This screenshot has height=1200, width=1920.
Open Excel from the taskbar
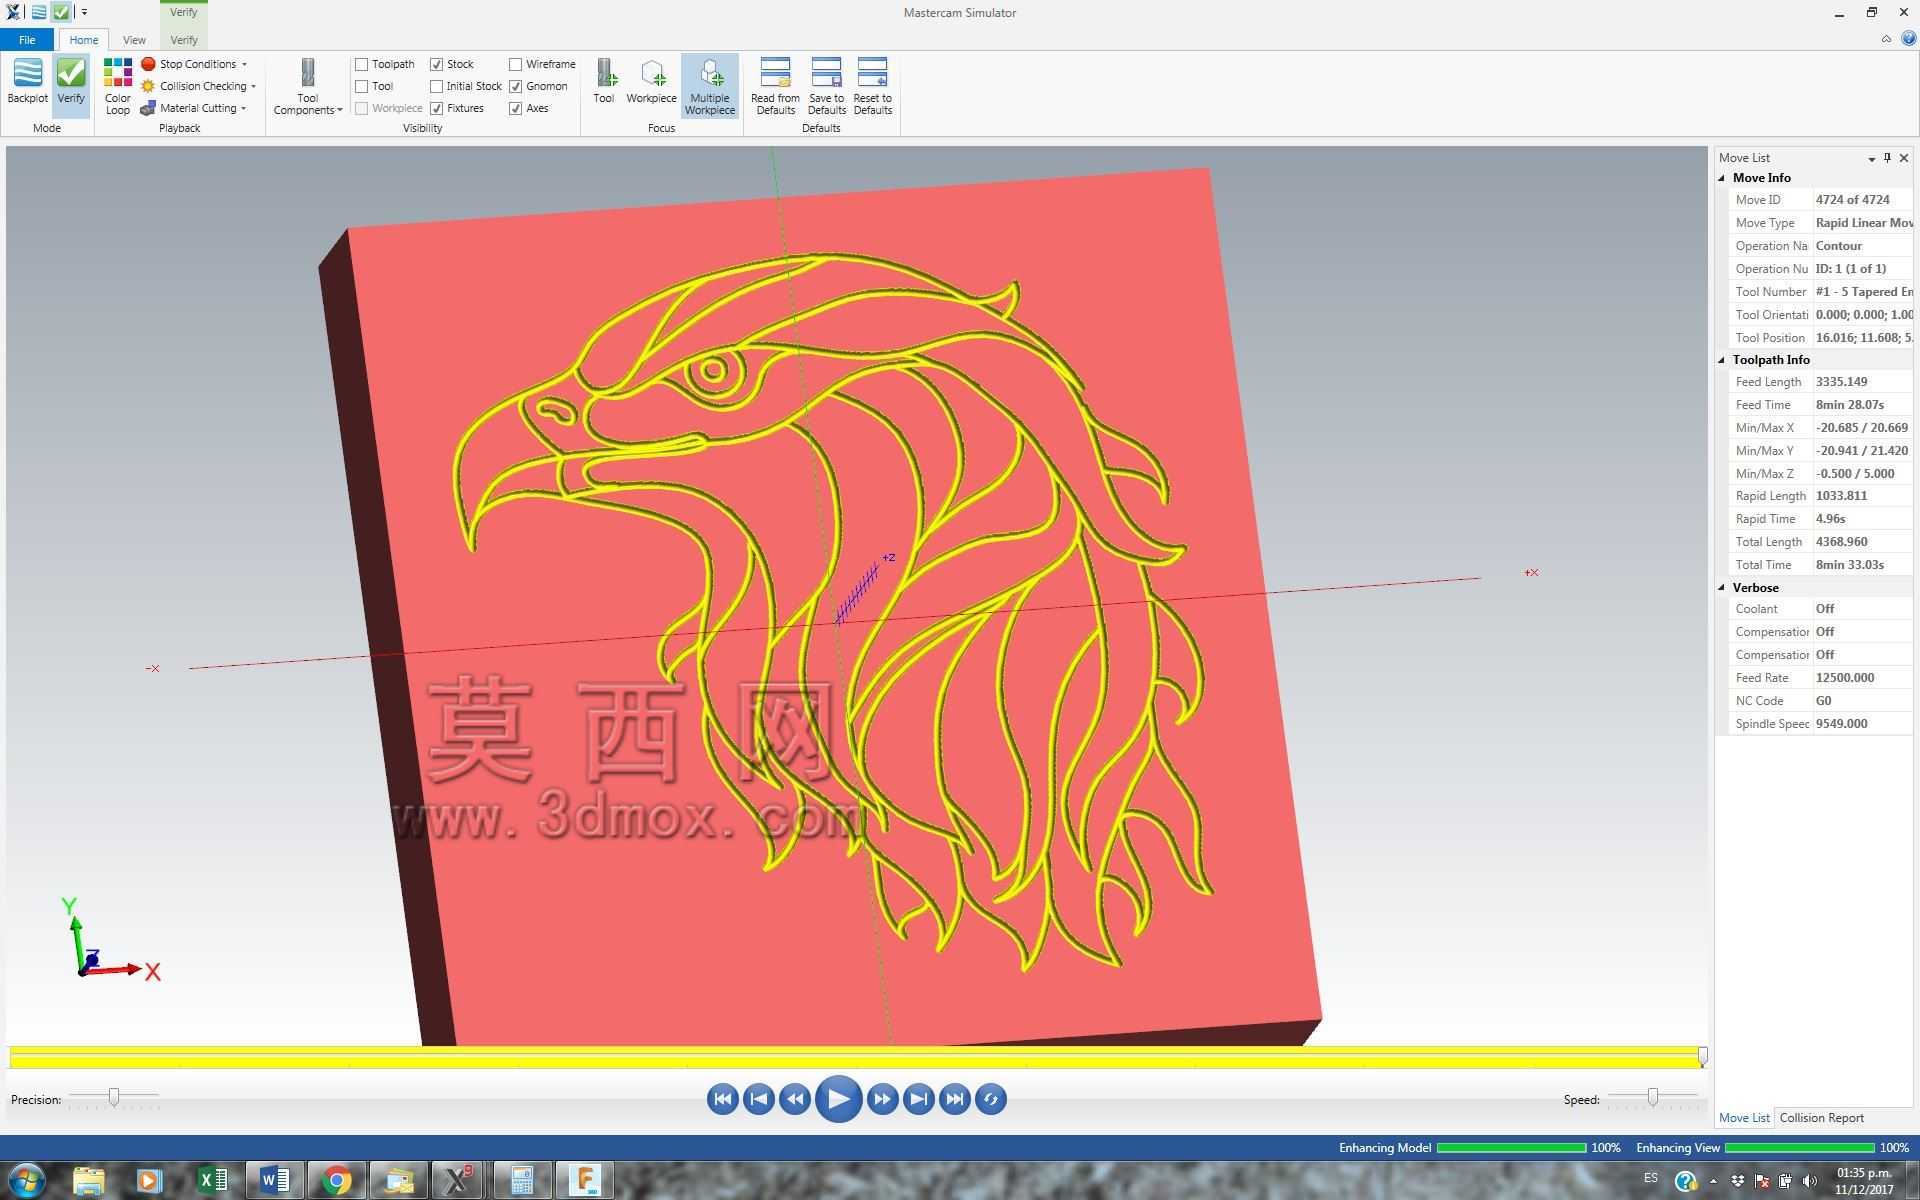pos(212,1181)
